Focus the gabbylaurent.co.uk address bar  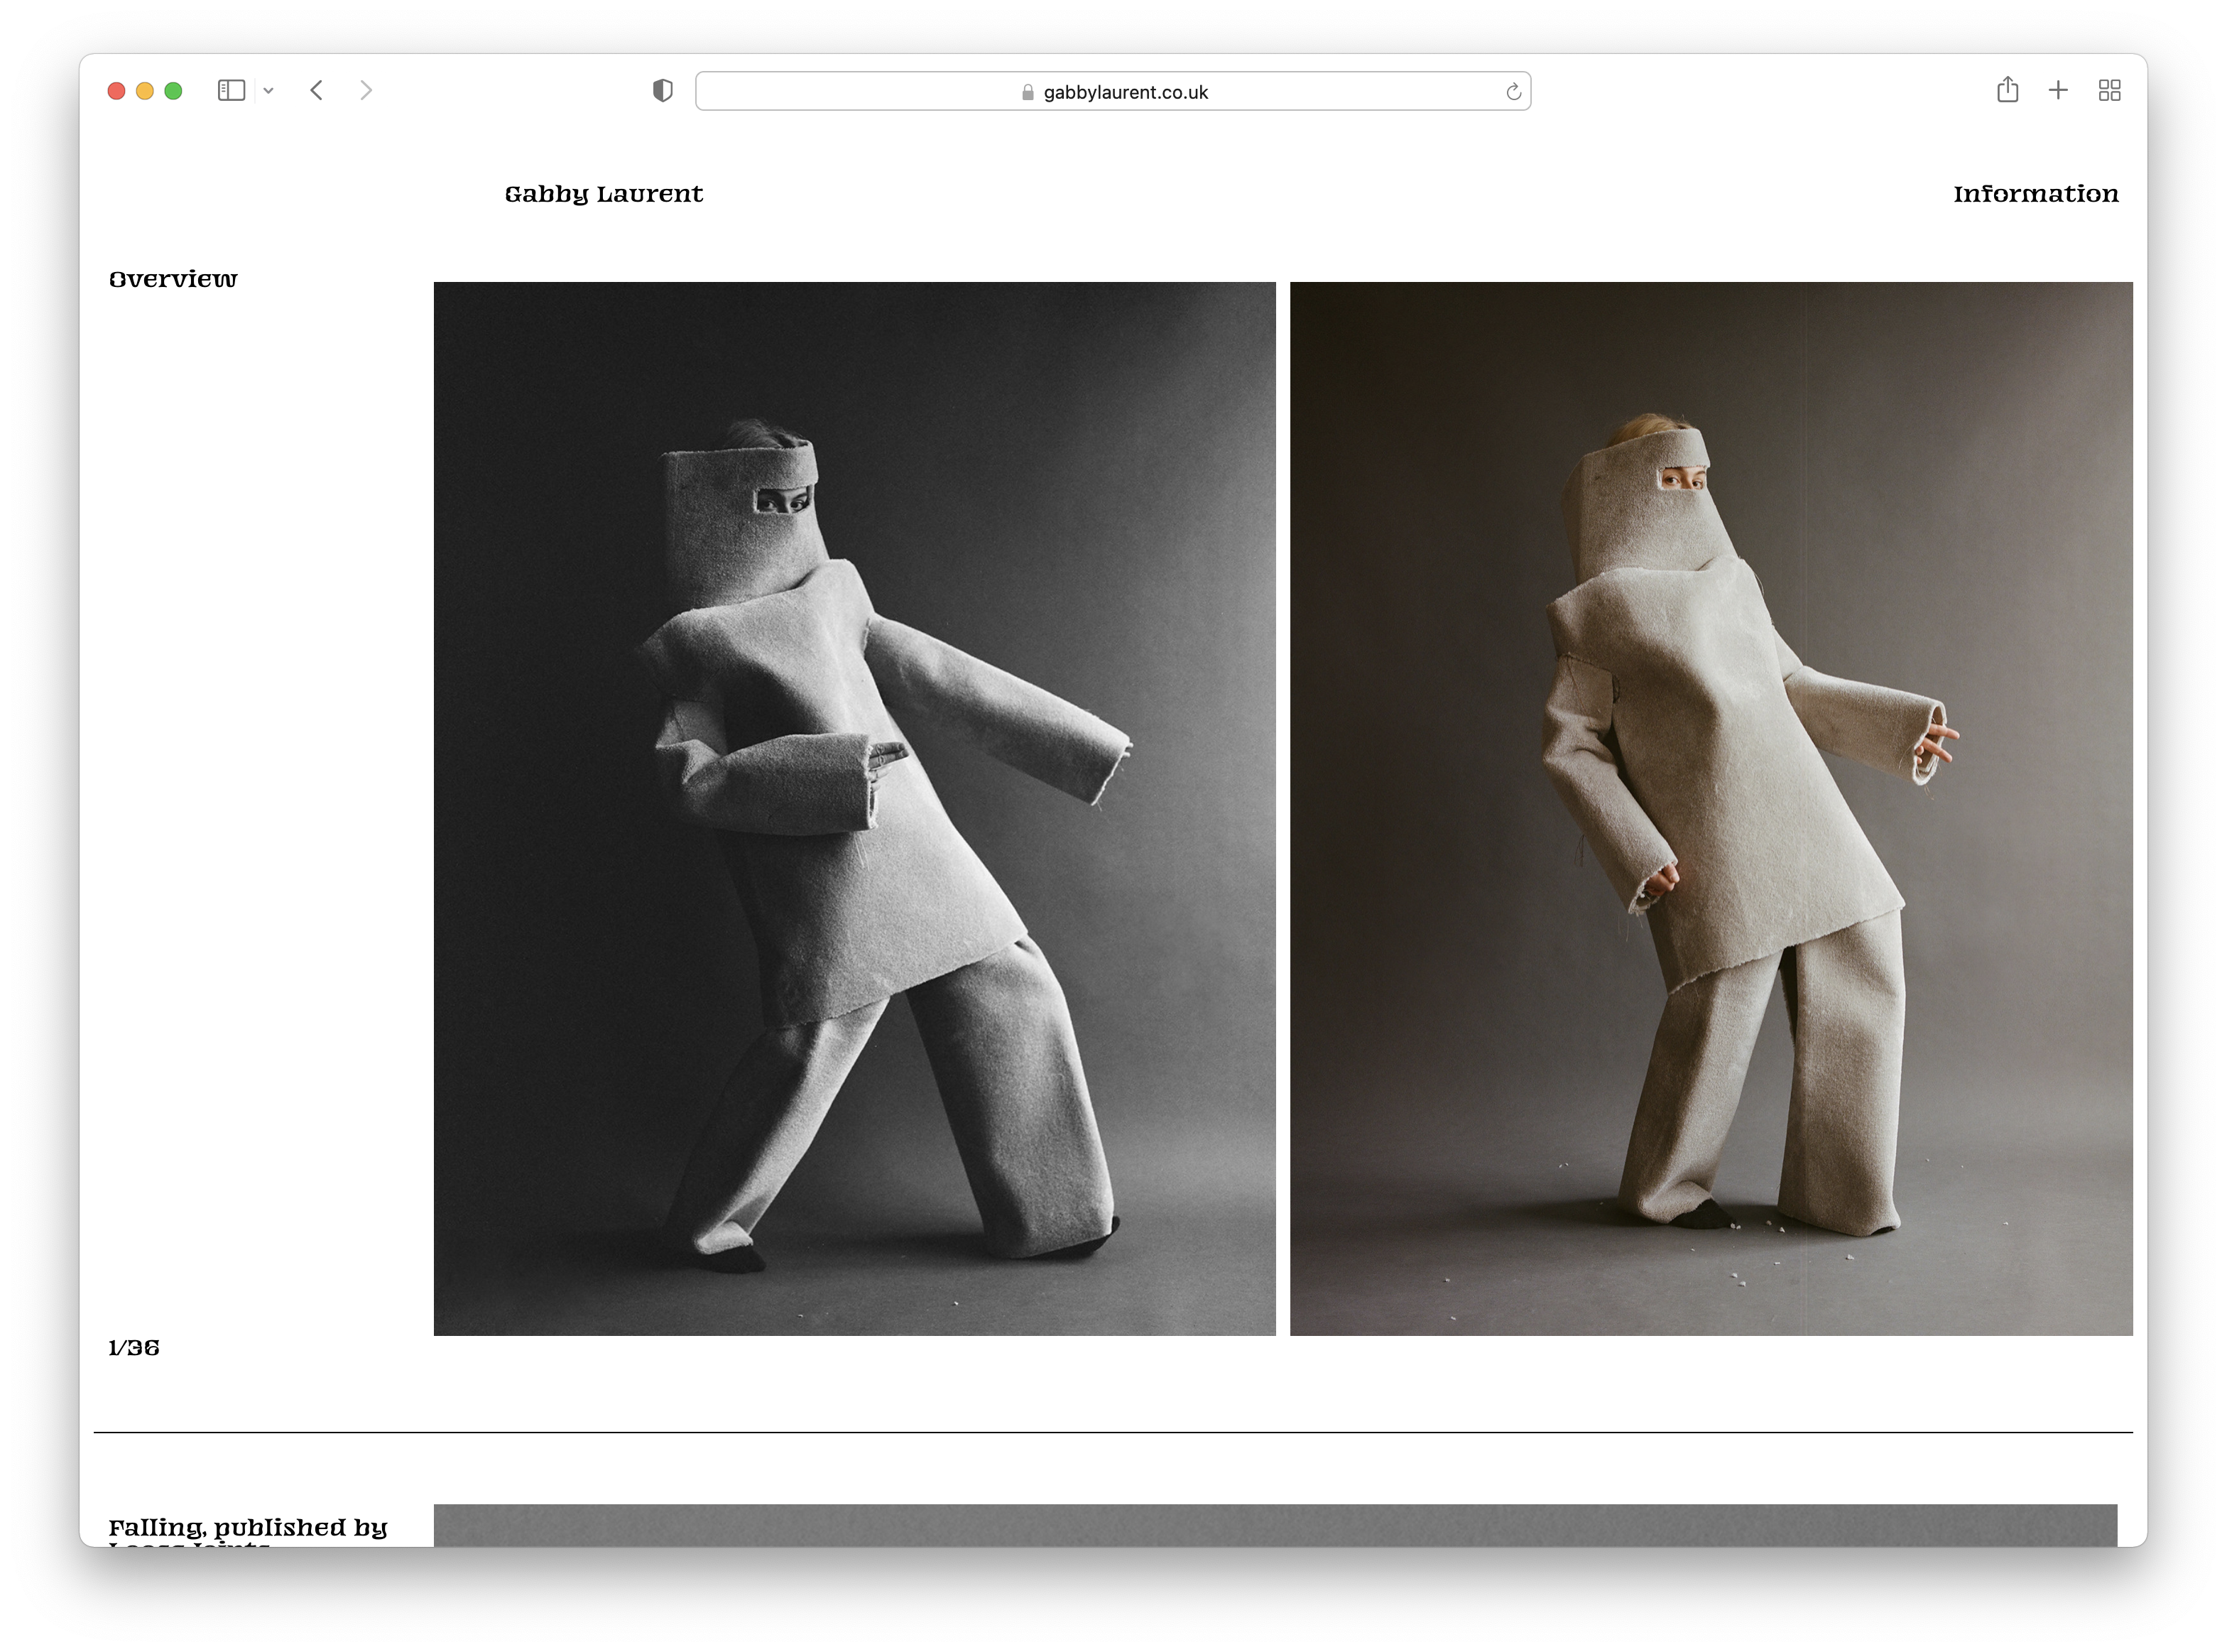(1113, 91)
